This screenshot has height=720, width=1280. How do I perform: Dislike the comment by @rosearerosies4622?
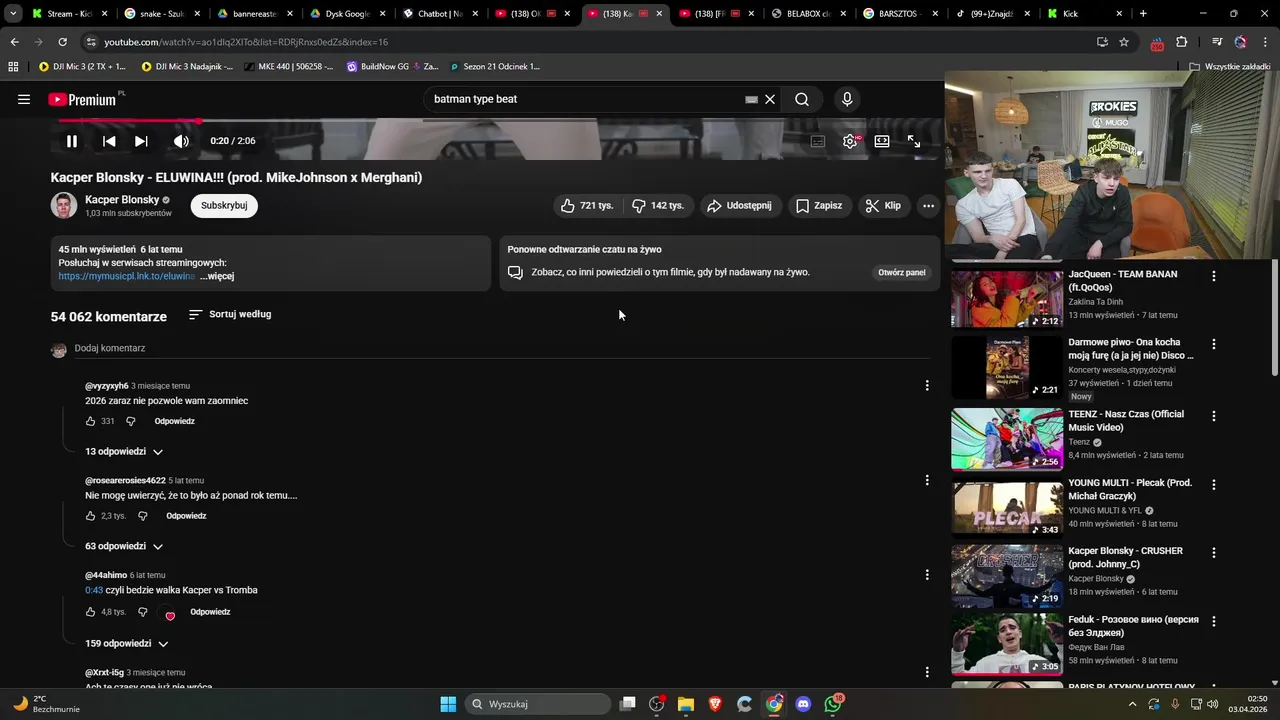click(142, 516)
